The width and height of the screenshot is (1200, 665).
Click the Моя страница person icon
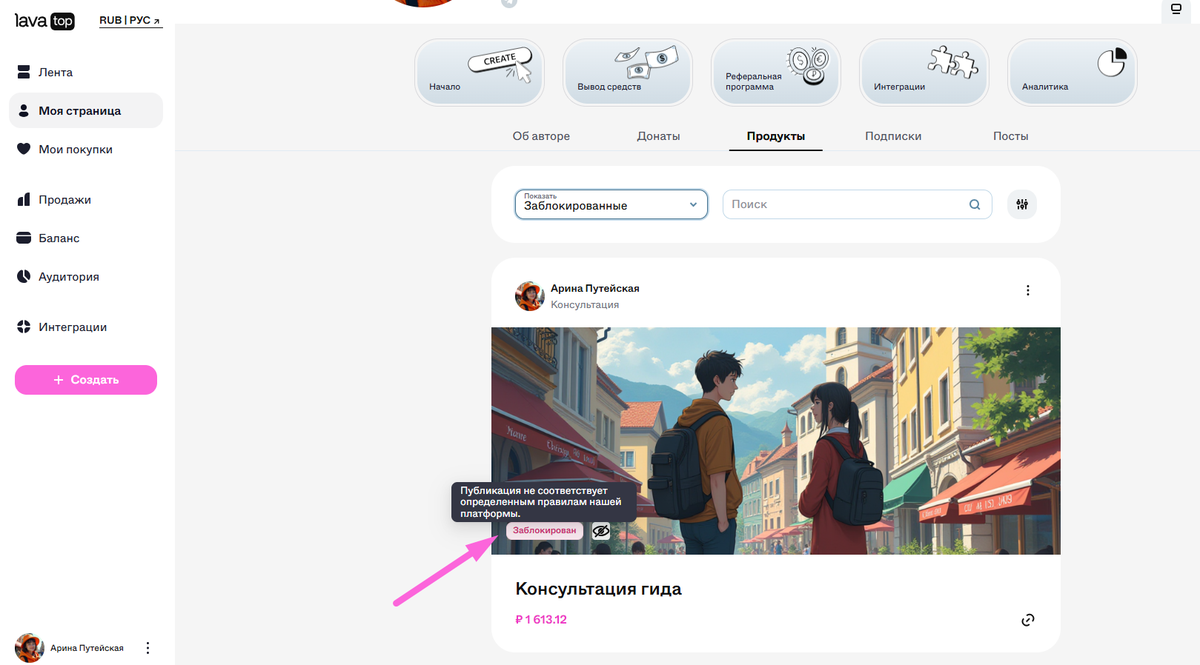point(24,110)
